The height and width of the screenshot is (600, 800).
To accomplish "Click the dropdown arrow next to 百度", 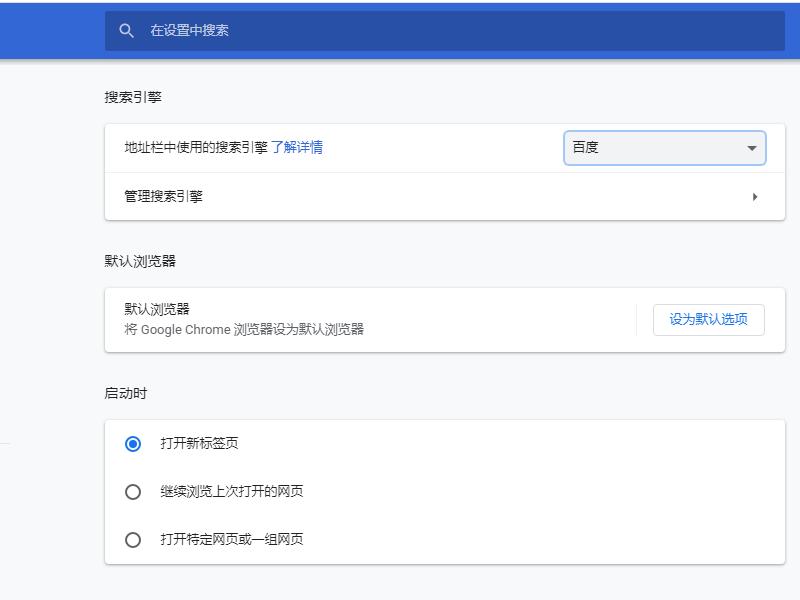I will [752, 147].
